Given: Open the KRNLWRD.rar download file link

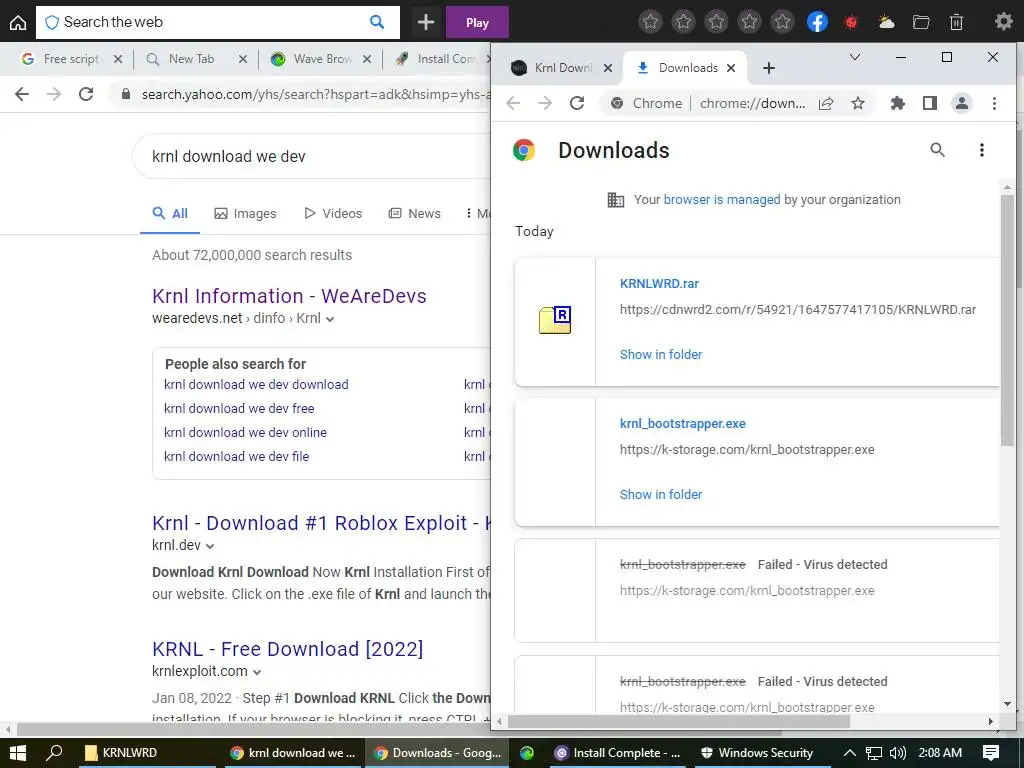Looking at the screenshot, I should pos(659,283).
